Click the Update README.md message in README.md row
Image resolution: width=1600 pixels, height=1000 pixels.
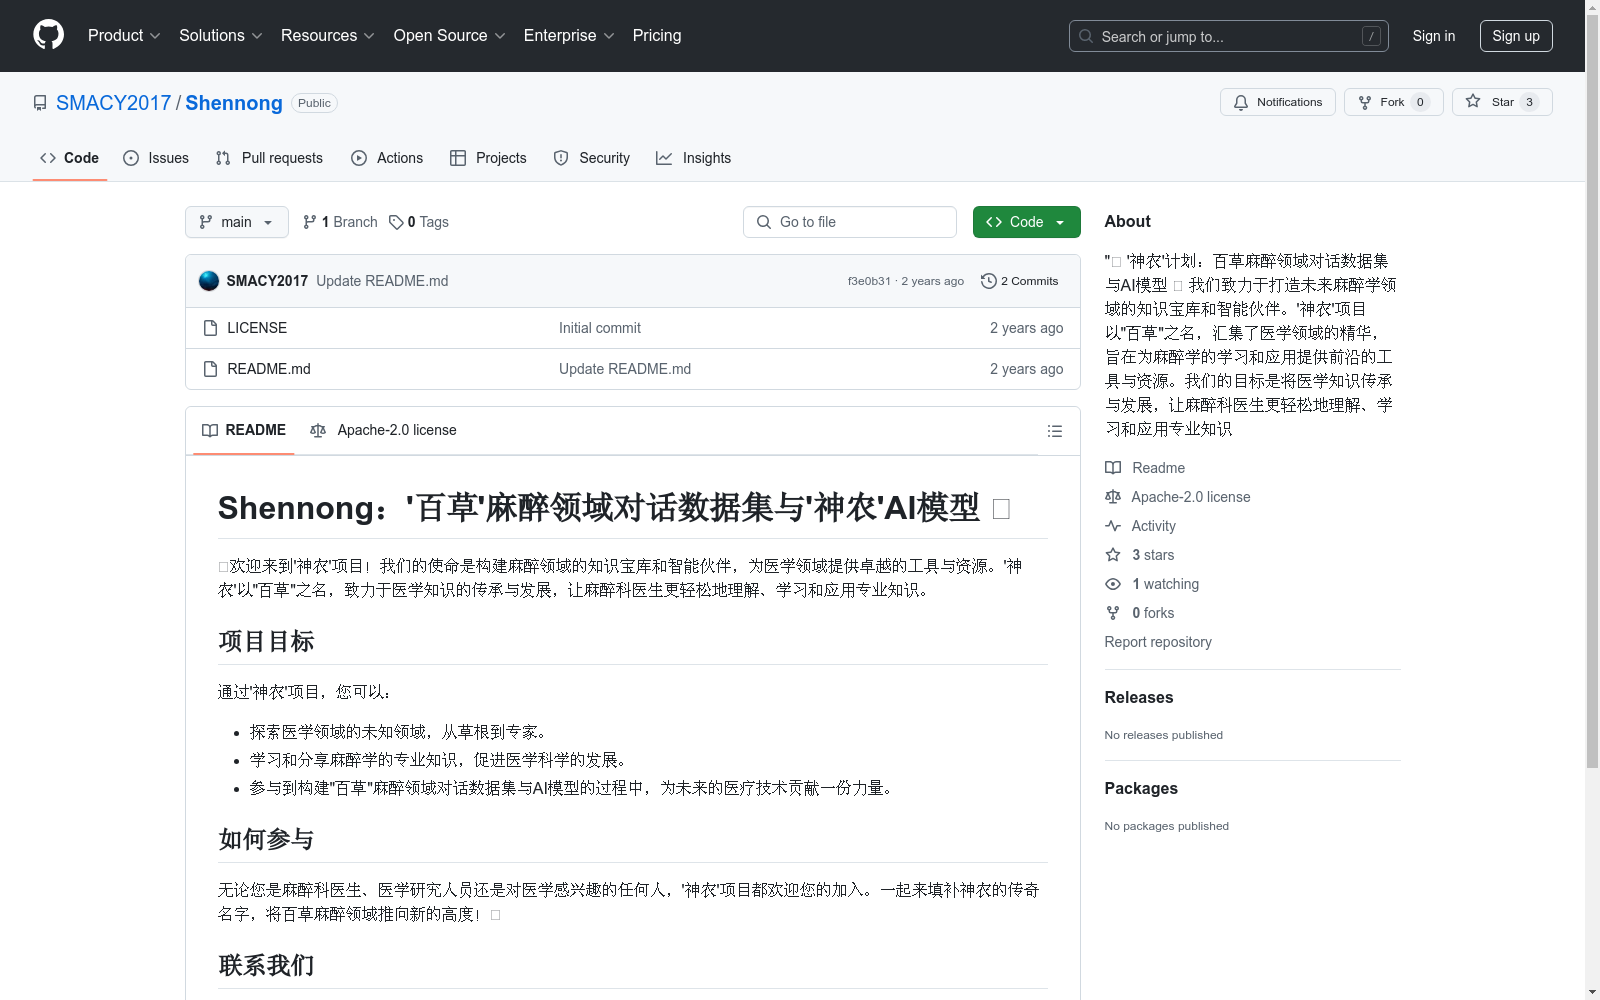coord(625,369)
